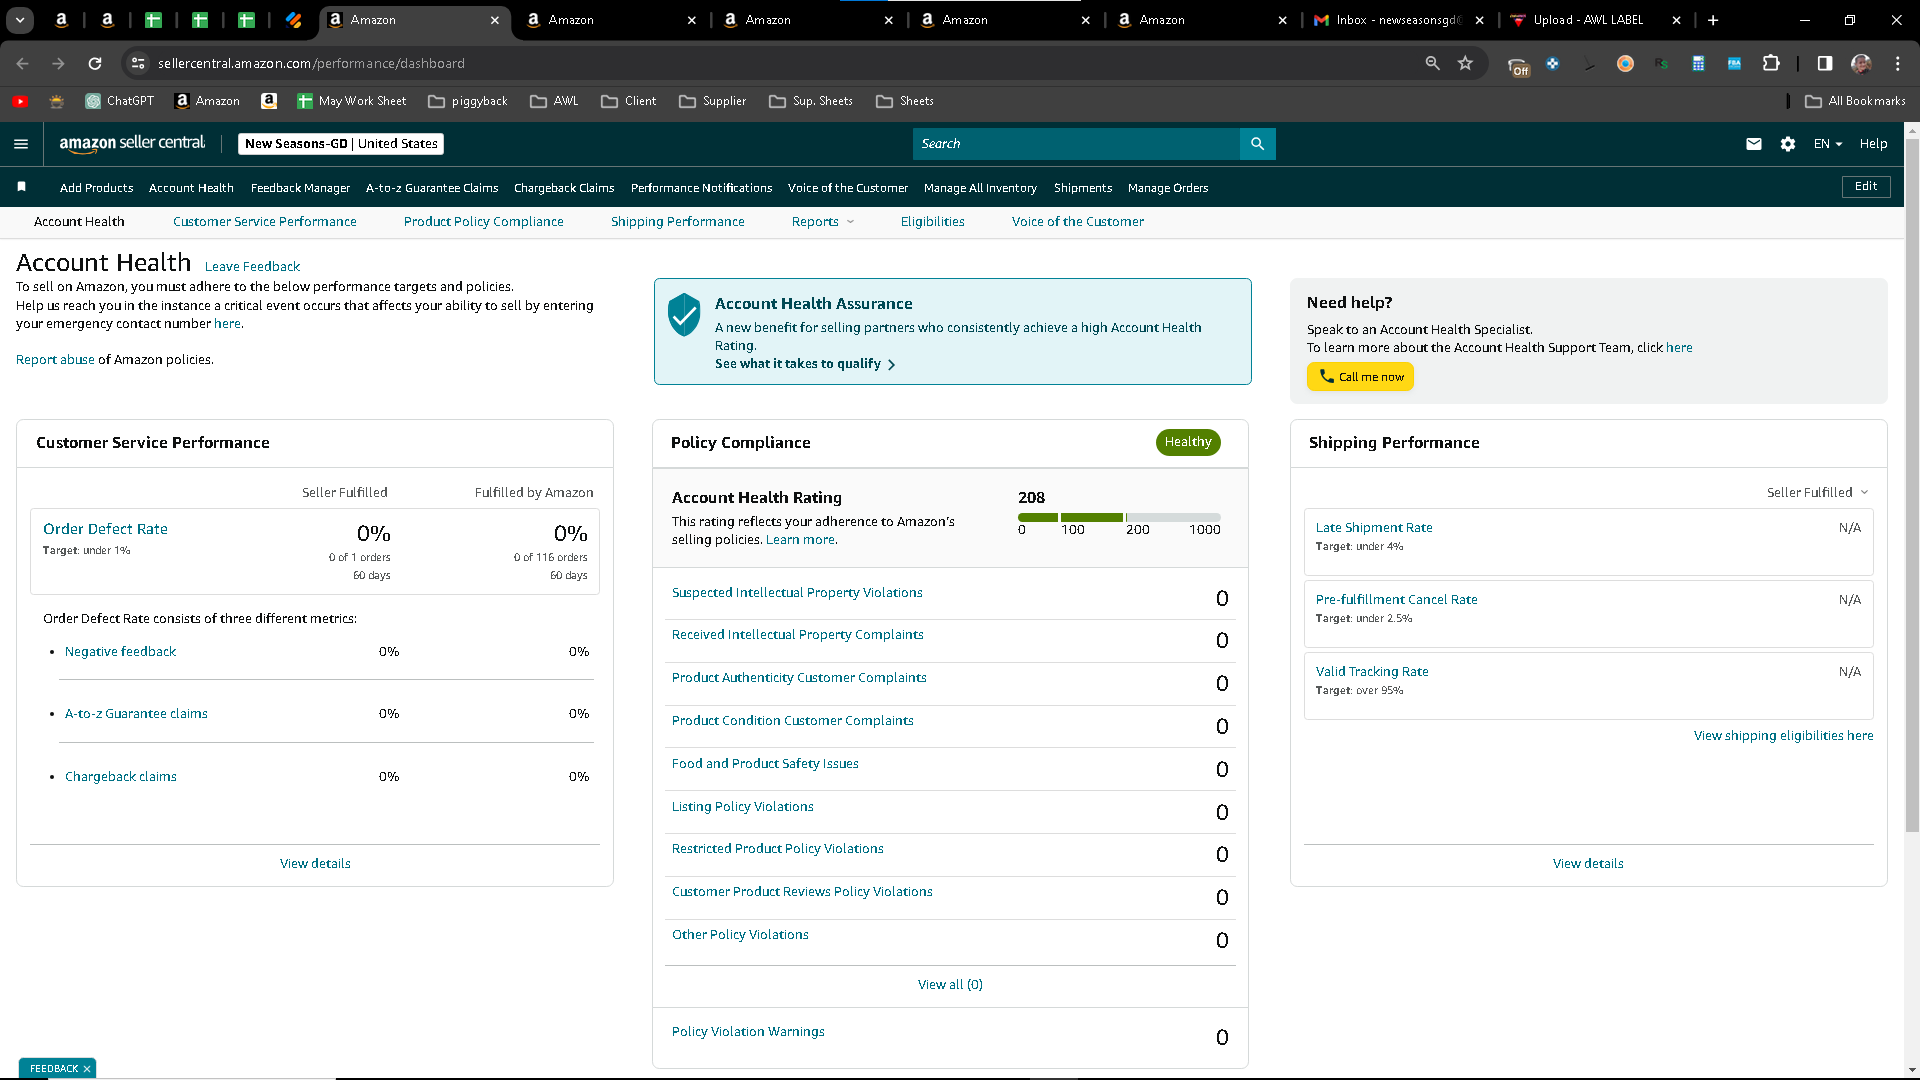The image size is (1920, 1080).
Task: Open the Help link in the header
Action: 1873,144
